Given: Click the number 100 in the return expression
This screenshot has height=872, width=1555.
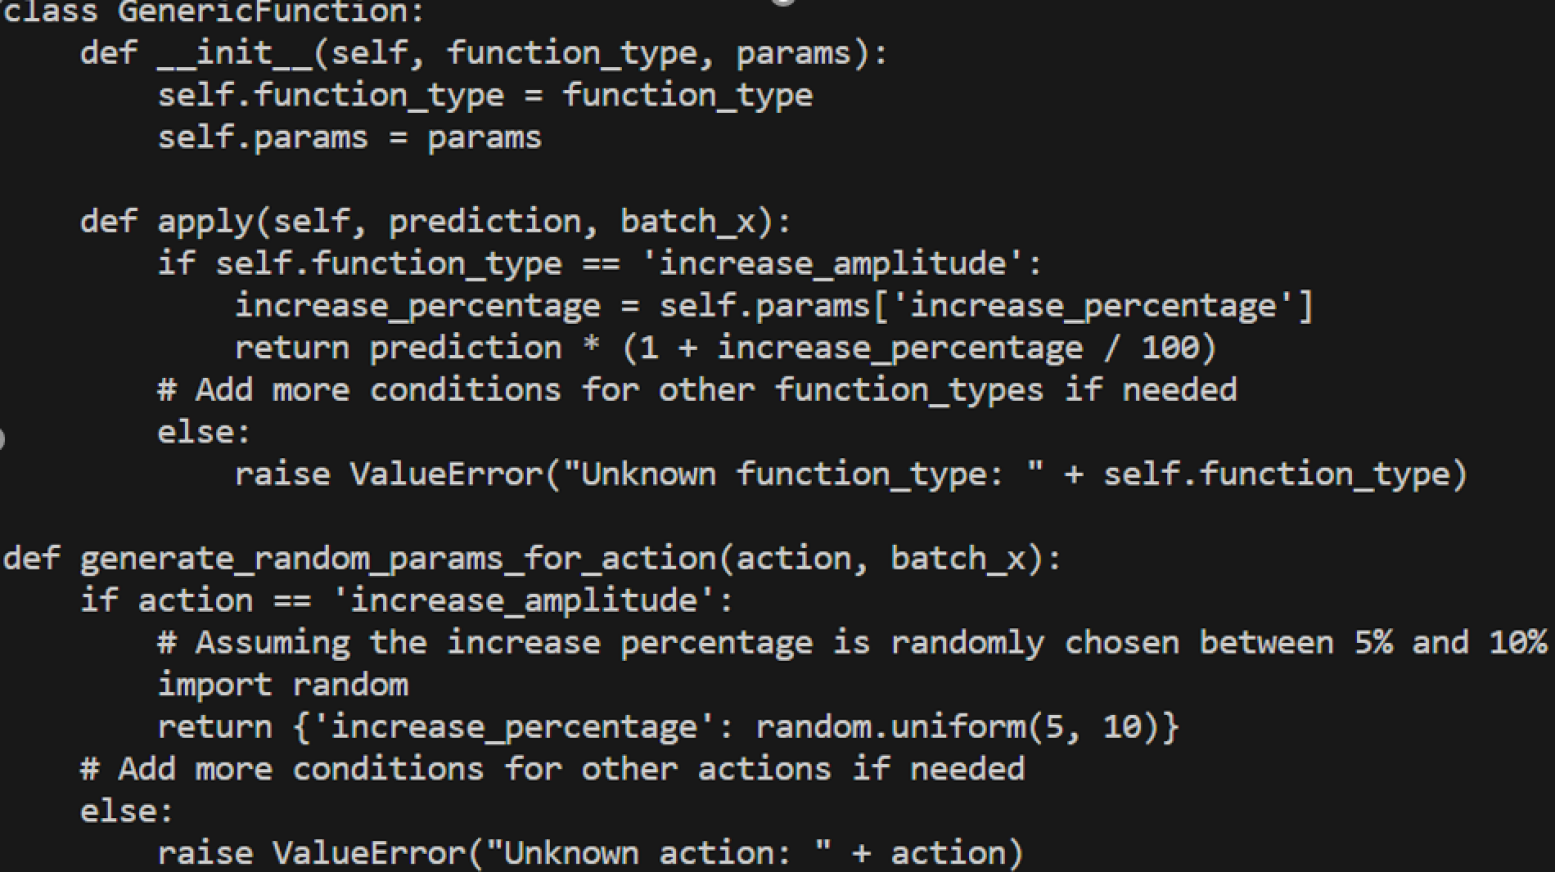Looking at the screenshot, I should (1169, 348).
